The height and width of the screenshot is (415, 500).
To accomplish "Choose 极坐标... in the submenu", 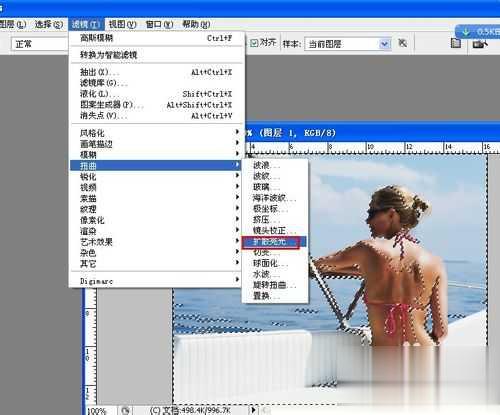I will (x=275, y=208).
